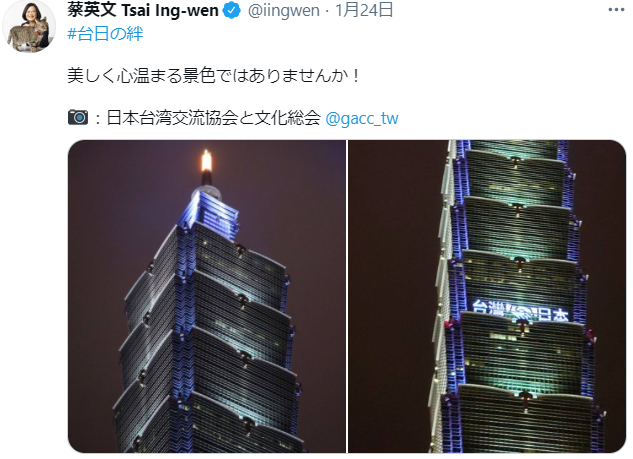Open the tweet's more options (three dots) menu
Screen dimensions: 633x459
(616, 10)
